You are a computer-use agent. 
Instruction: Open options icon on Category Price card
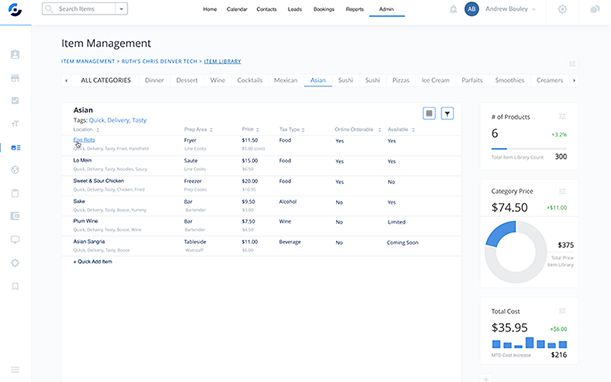click(x=562, y=191)
